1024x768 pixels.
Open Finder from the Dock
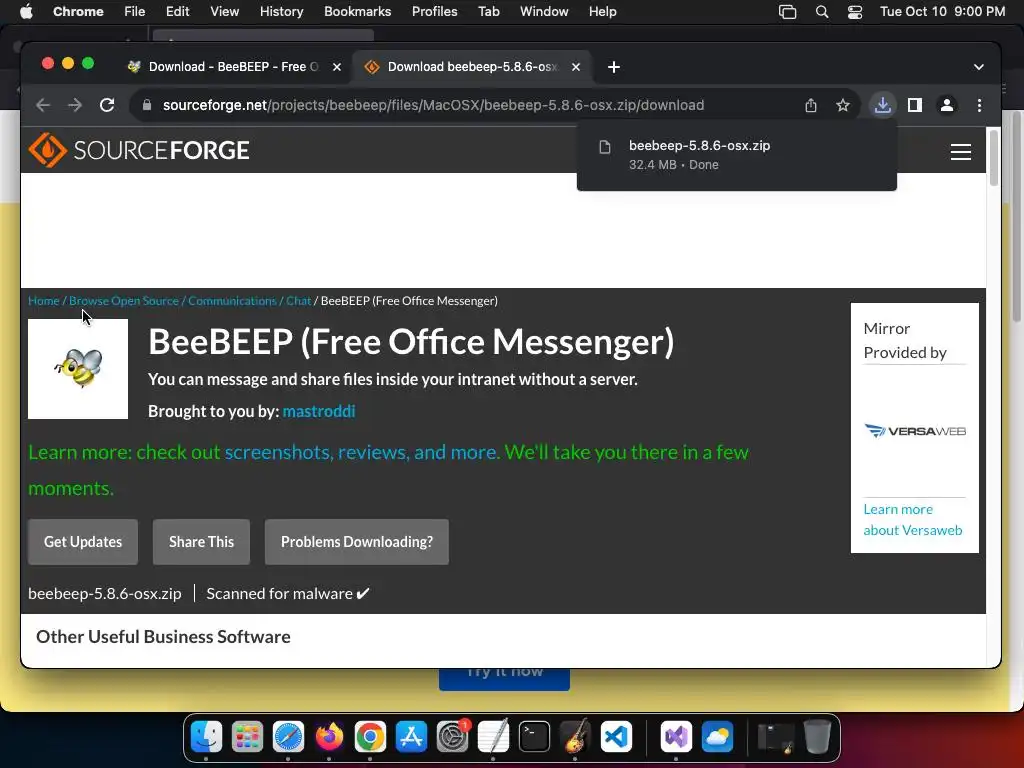click(206, 737)
